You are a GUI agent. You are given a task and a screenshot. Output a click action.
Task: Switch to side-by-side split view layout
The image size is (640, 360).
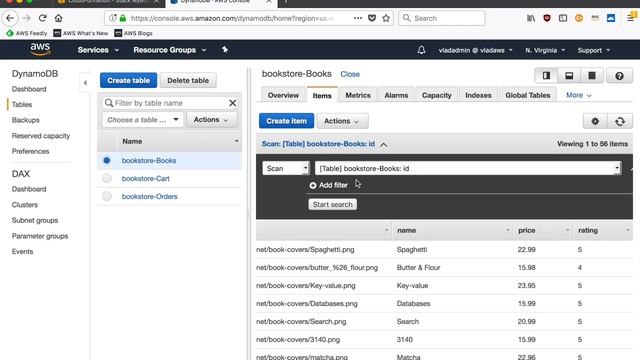[546, 76]
